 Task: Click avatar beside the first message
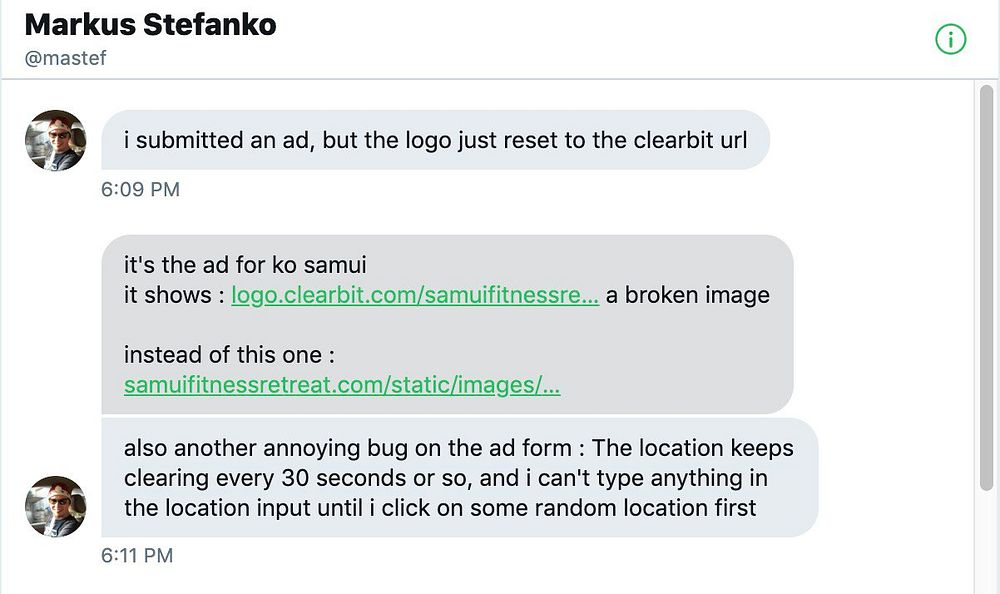tap(55, 140)
